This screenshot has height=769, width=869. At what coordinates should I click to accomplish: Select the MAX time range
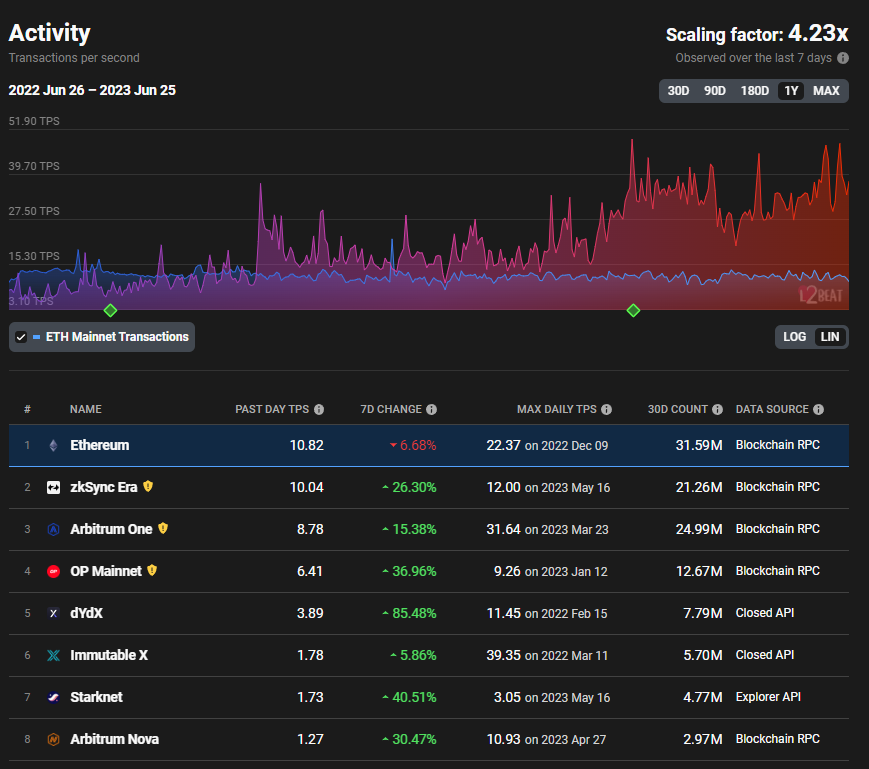pyautogui.click(x=826, y=91)
